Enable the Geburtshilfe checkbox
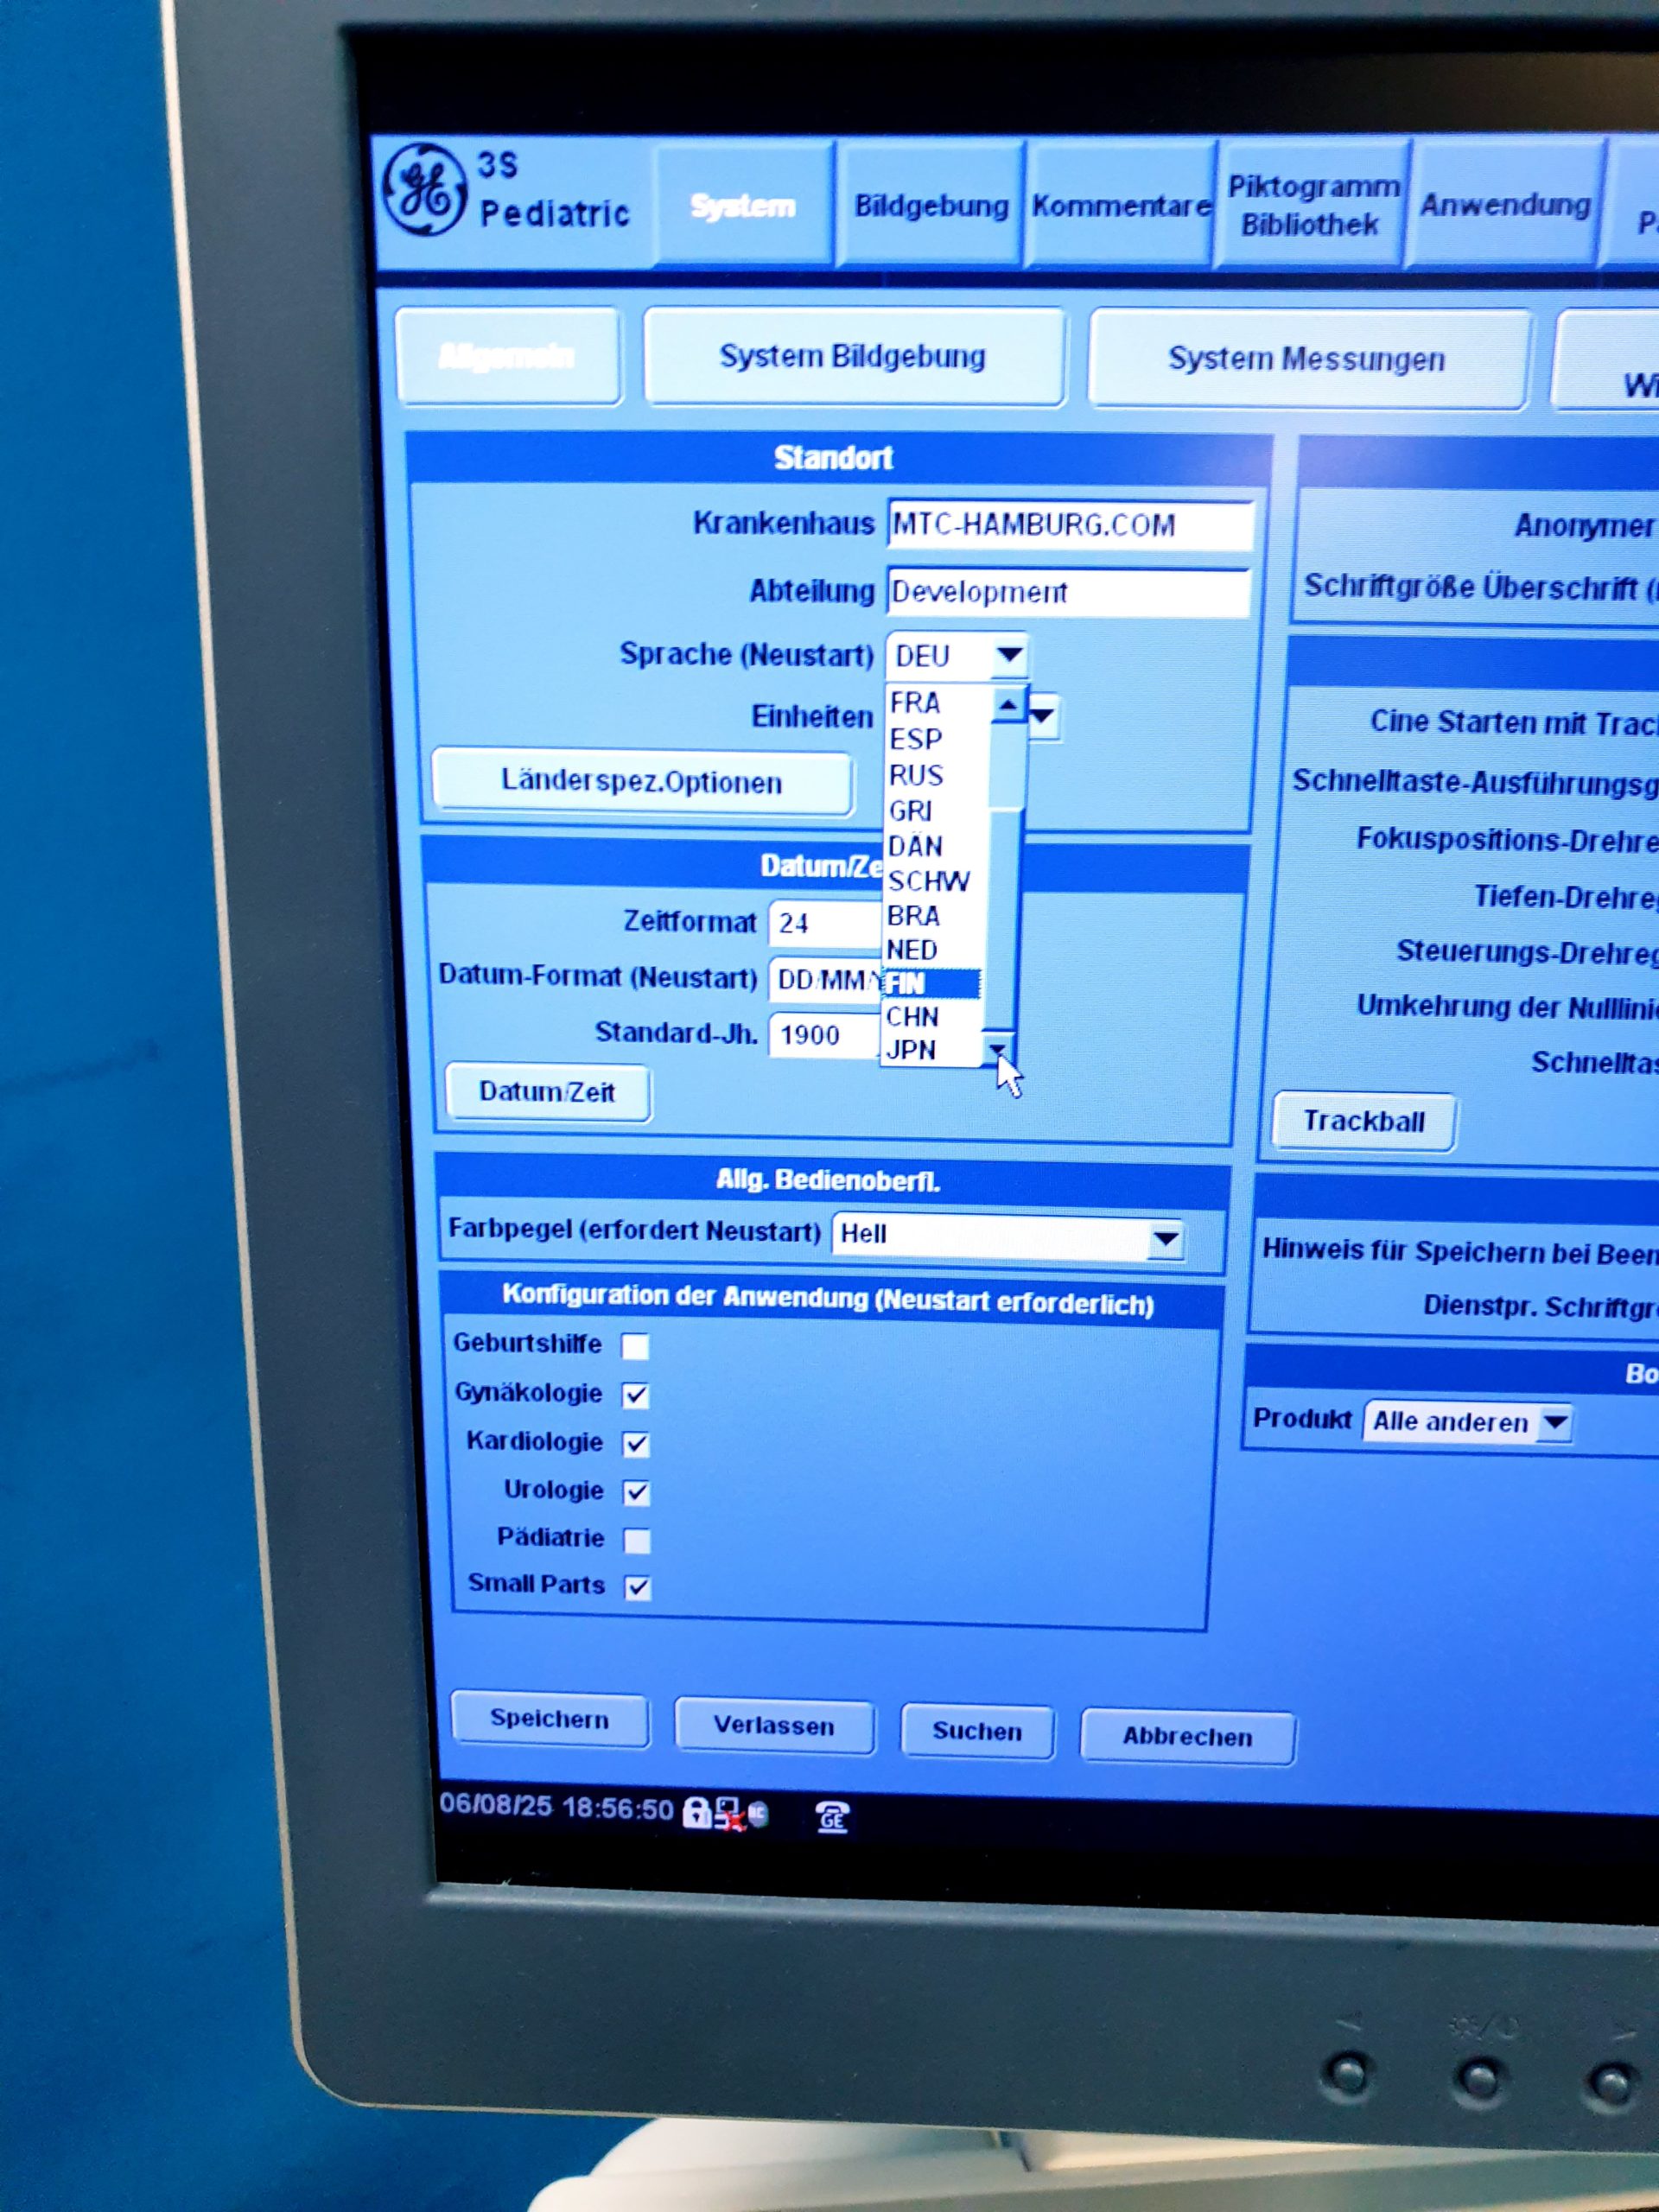 pyautogui.click(x=635, y=1346)
